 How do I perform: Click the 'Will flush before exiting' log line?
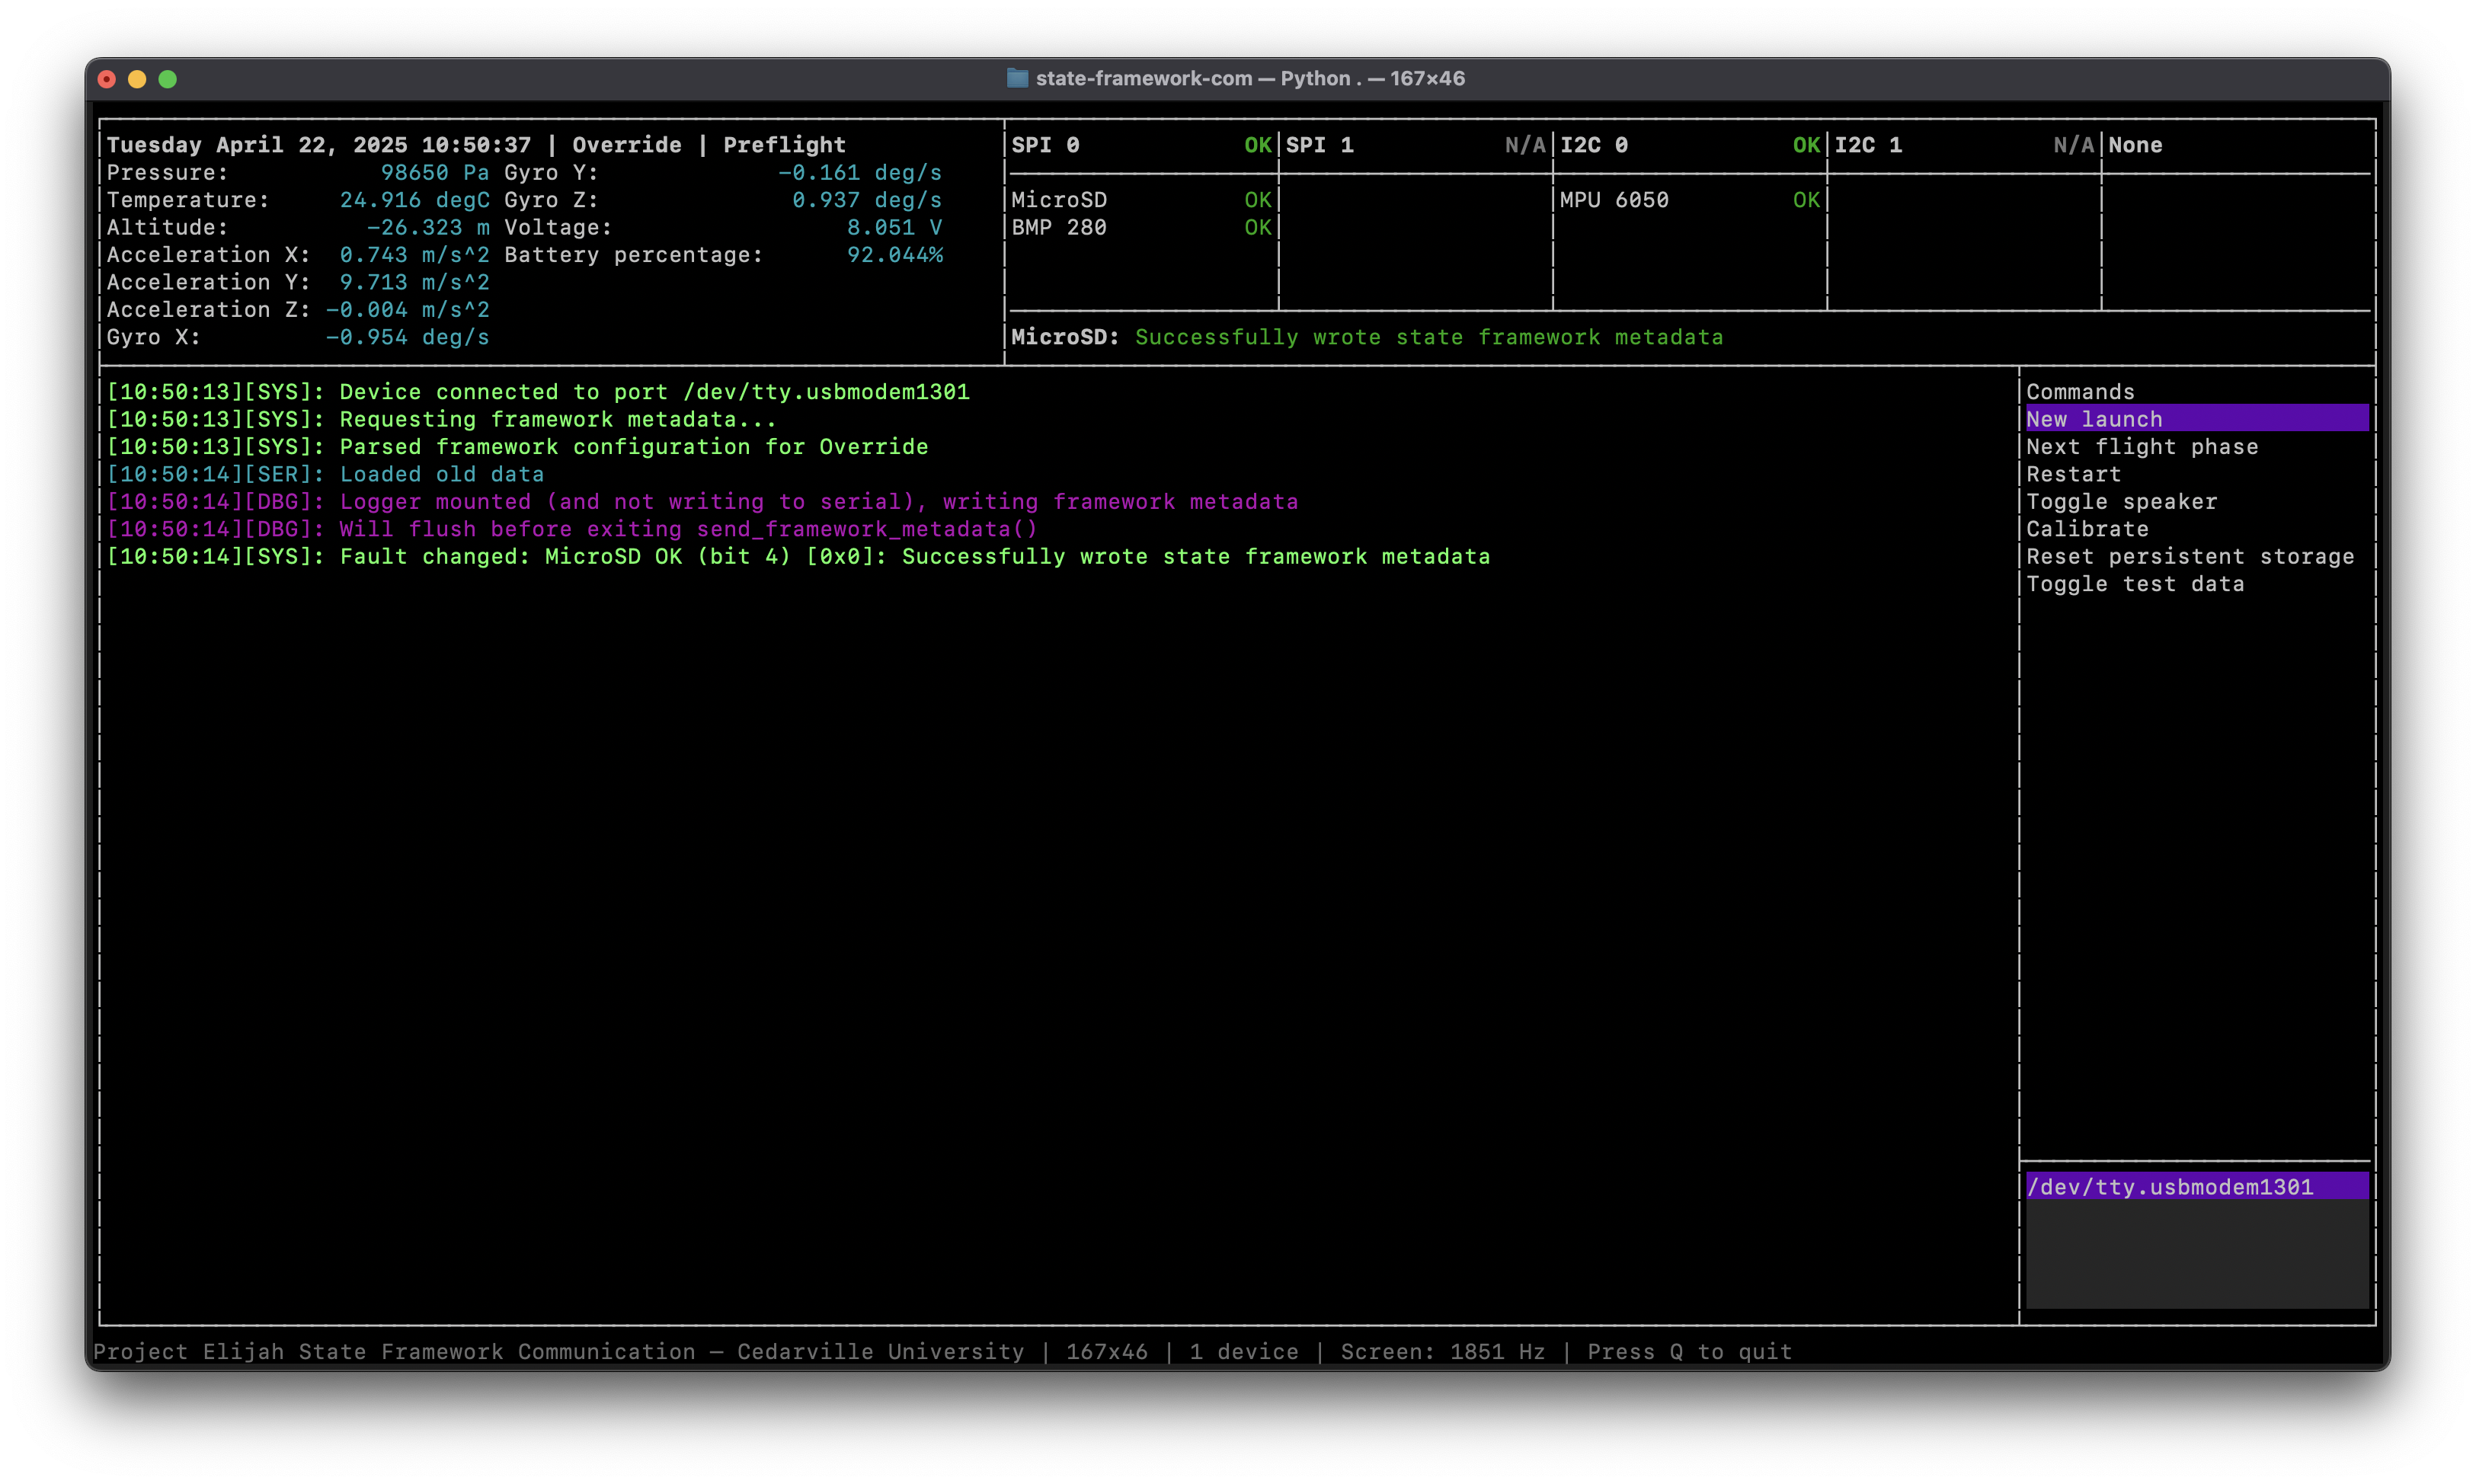572,529
